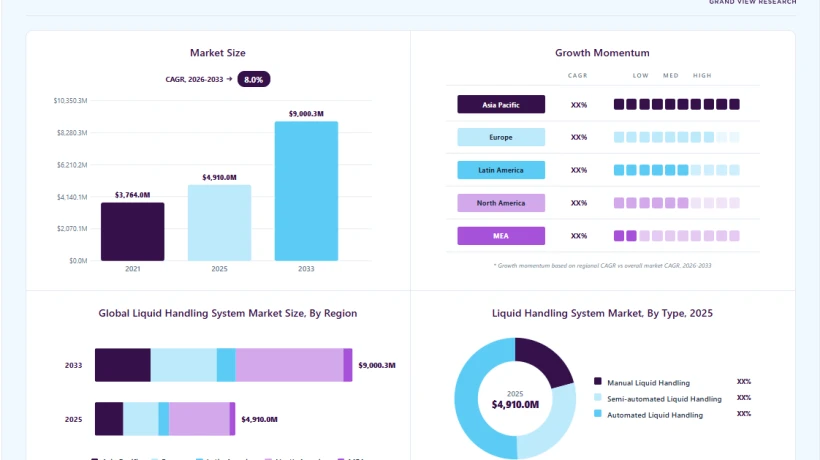Click the North America region label
The height and width of the screenshot is (460, 820).
(501, 203)
